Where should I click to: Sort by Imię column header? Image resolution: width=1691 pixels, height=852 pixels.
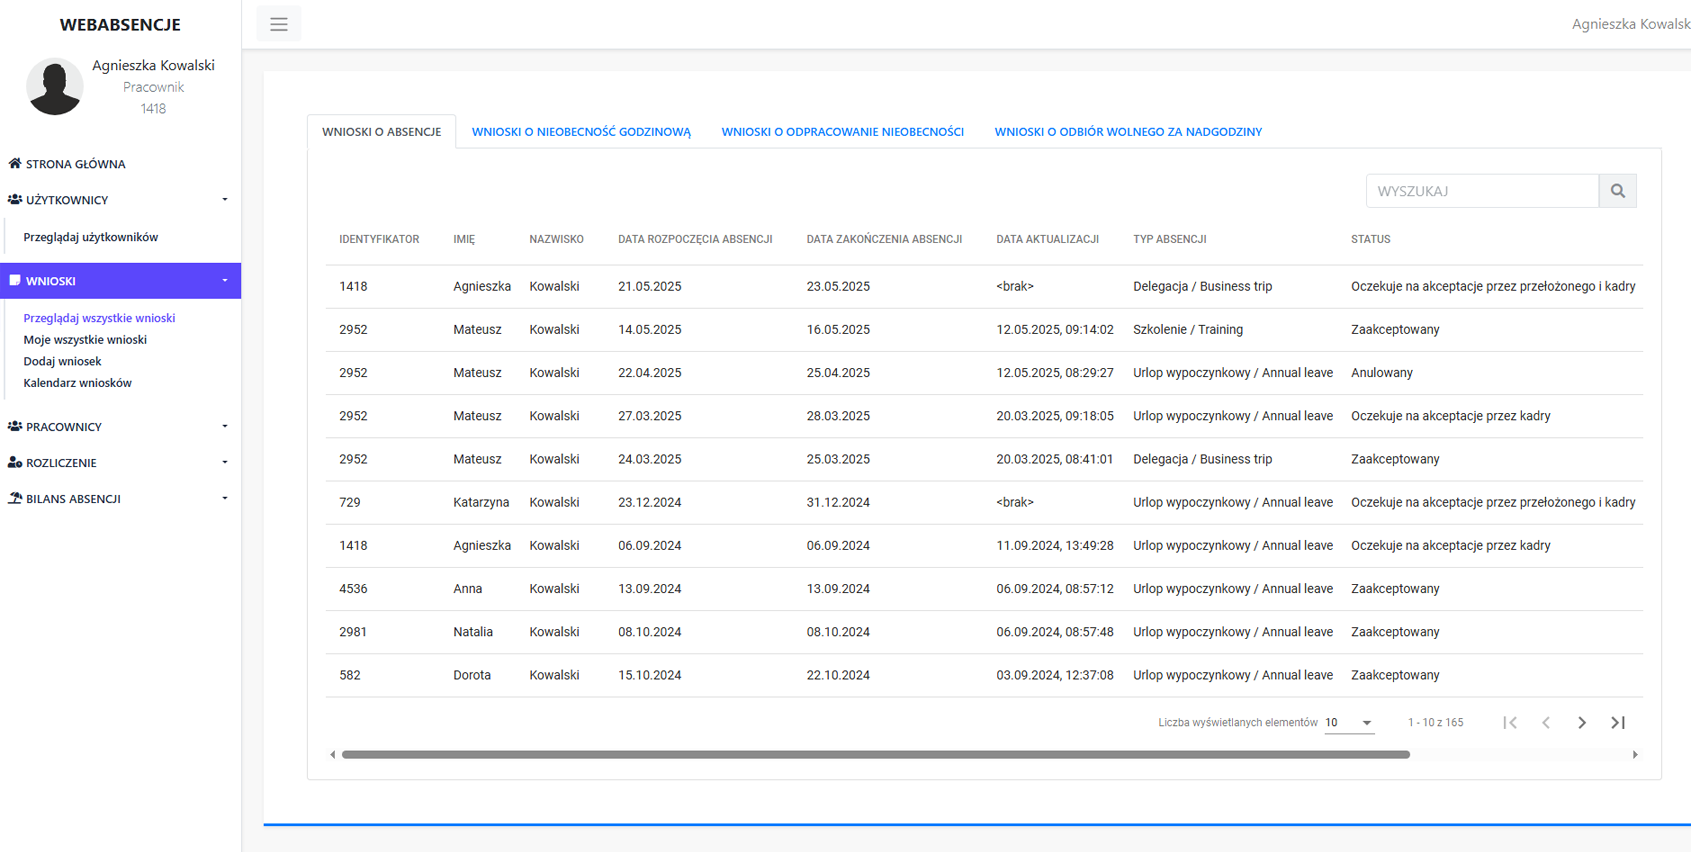point(464,240)
